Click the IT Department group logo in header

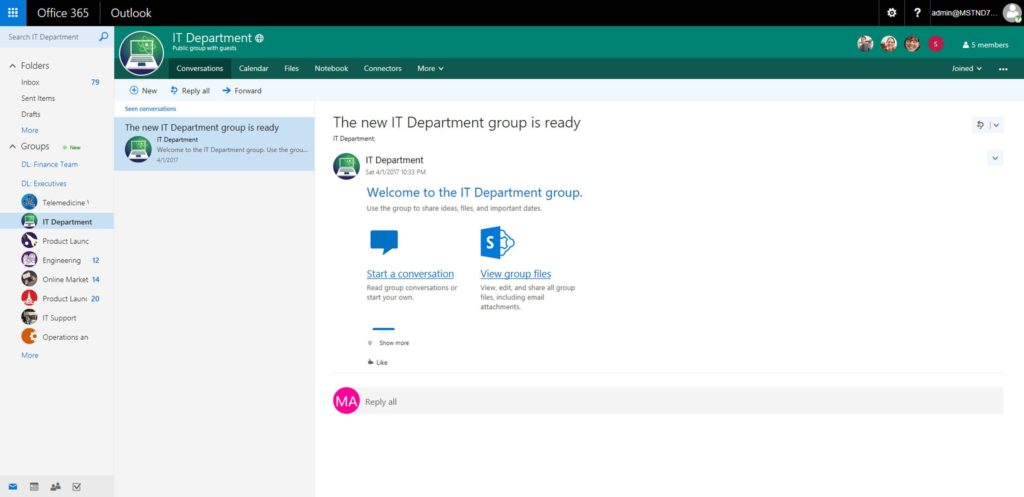point(142,53)
